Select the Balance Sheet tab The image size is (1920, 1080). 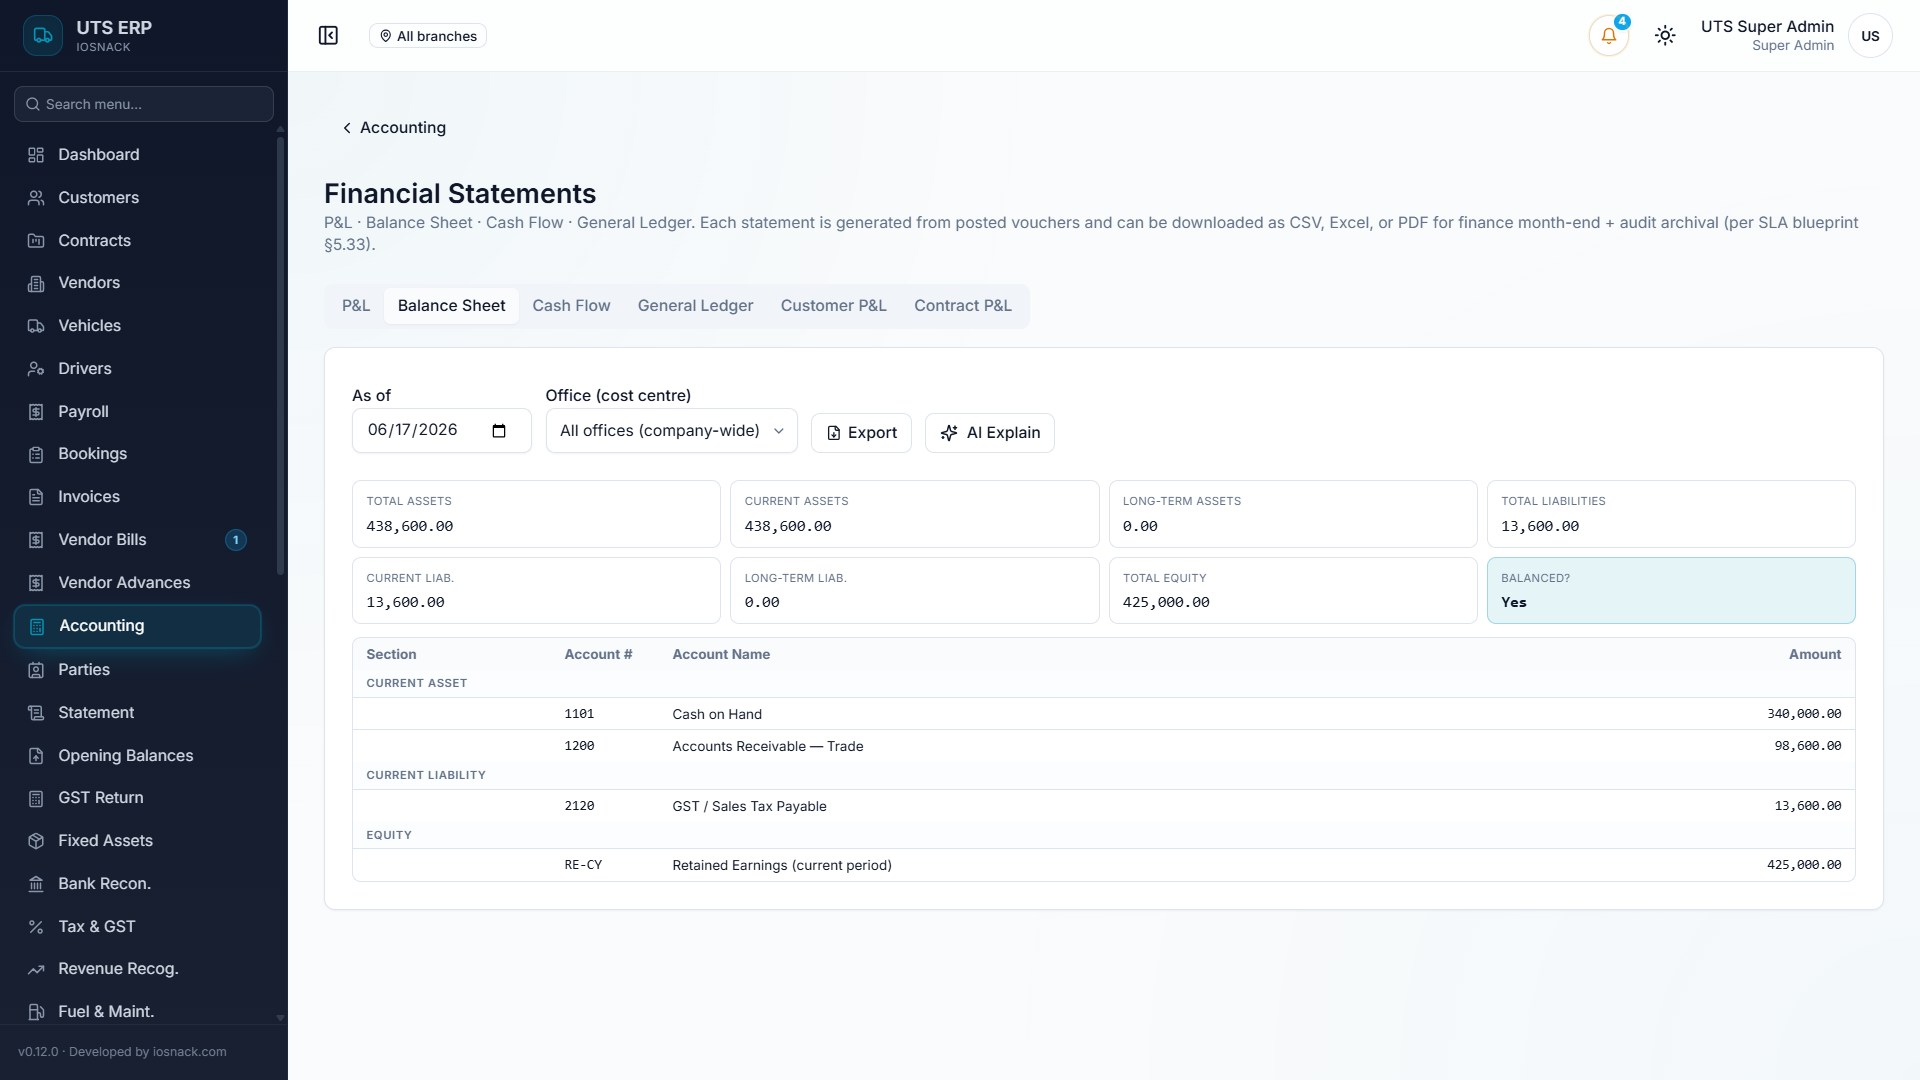click(x=451, y=306)
